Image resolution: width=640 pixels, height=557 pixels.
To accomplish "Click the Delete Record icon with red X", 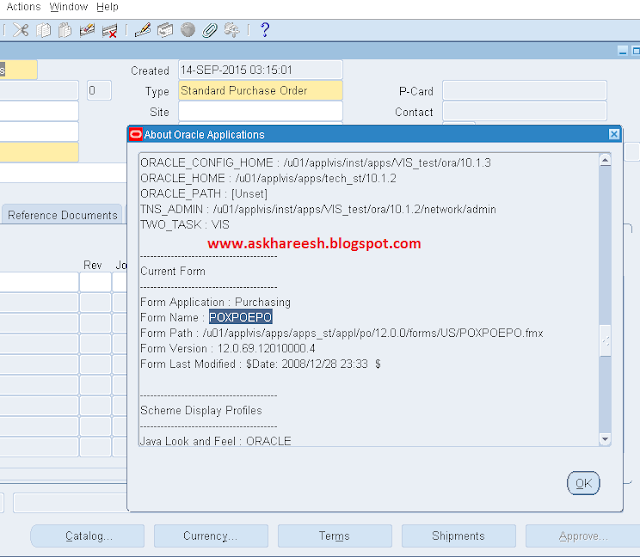I will click(x=109, y=31).
